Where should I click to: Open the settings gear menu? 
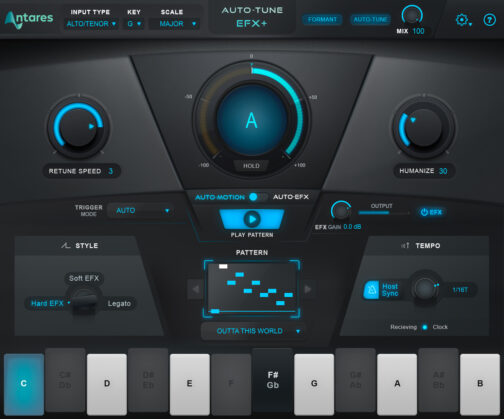tap(463, 20)
